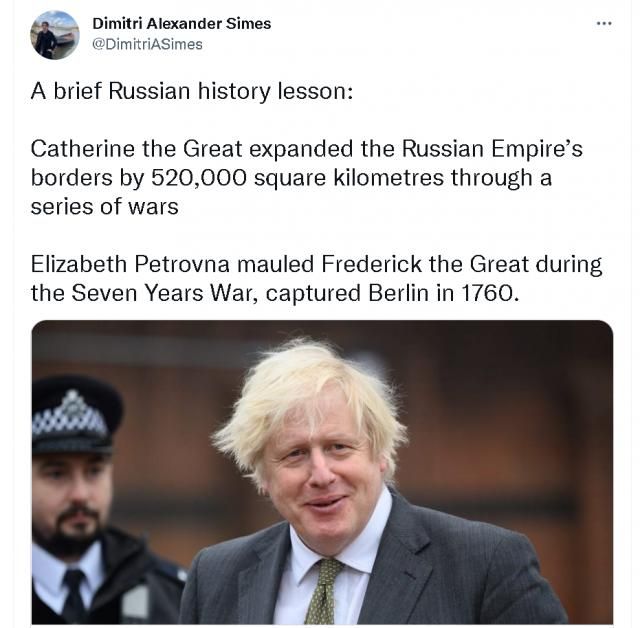
Task: Open Dimitri Alexander Simes profile avatar
Action: [55, 35]
